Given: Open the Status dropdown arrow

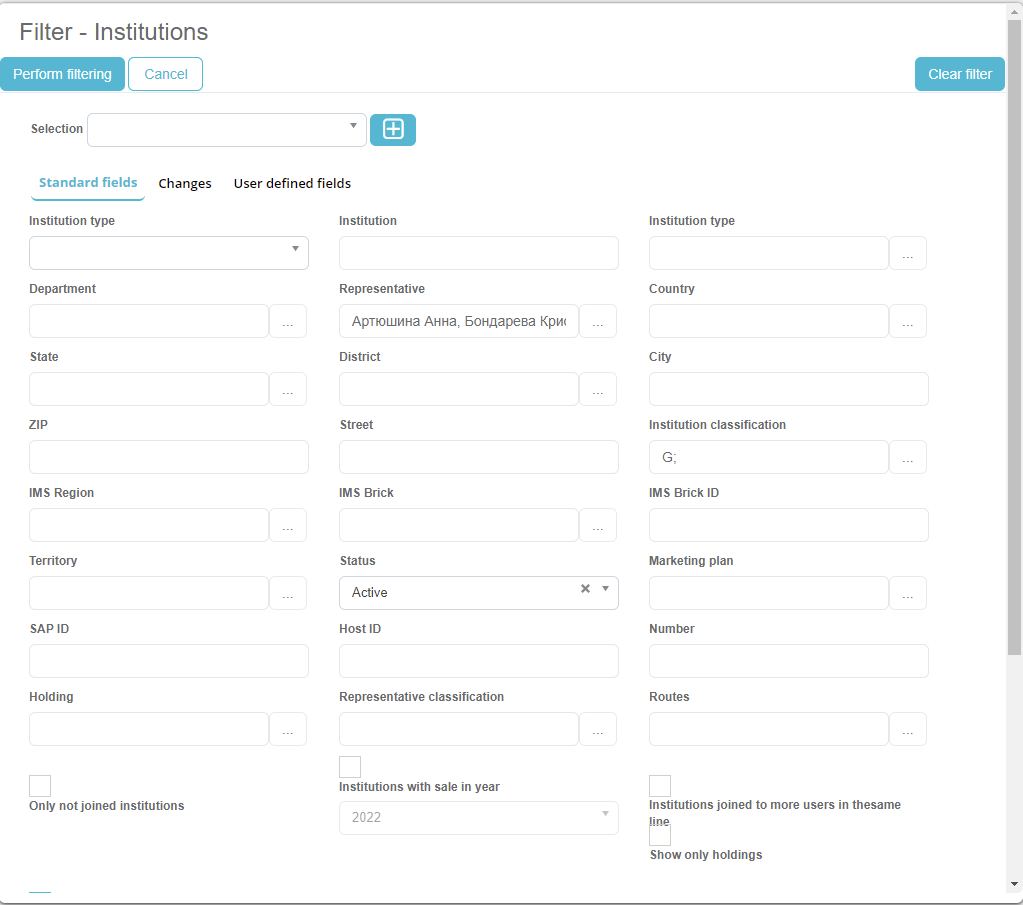Looking at the screenshot, I should (x=605, y=589).
